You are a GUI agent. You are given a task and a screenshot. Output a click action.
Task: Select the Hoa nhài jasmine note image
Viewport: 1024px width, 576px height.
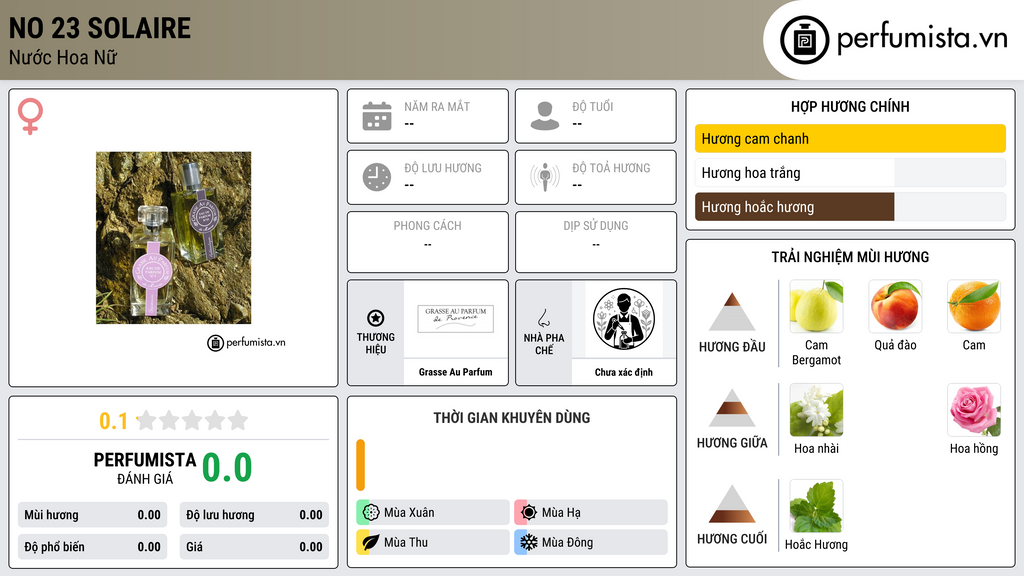coord(816,410)
